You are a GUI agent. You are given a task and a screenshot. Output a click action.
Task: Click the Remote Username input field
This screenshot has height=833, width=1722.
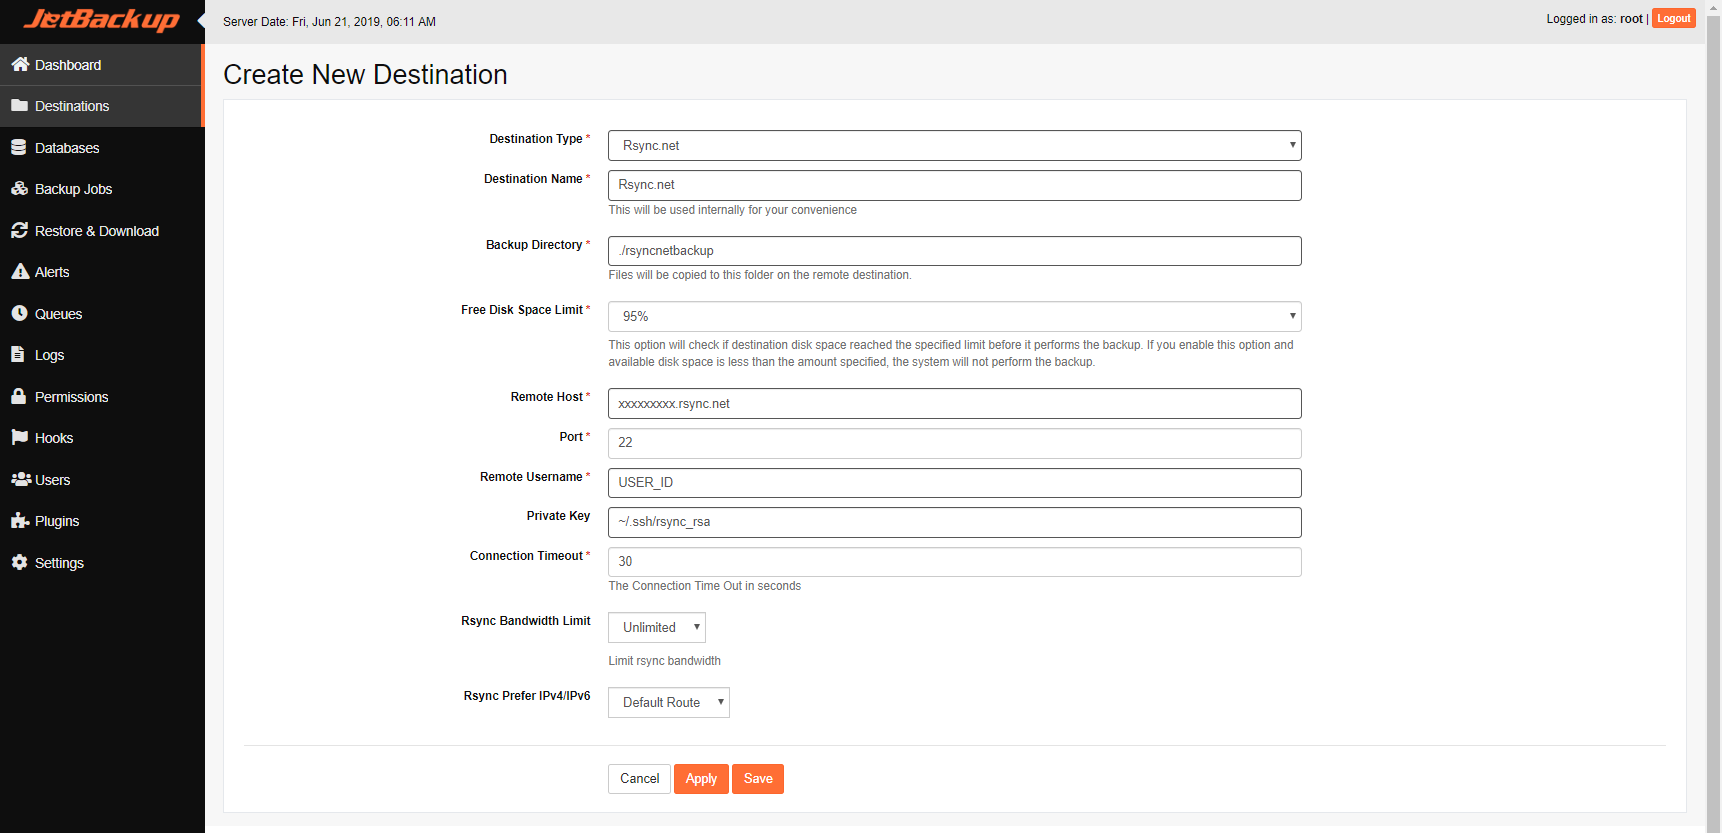pos(954,483)
